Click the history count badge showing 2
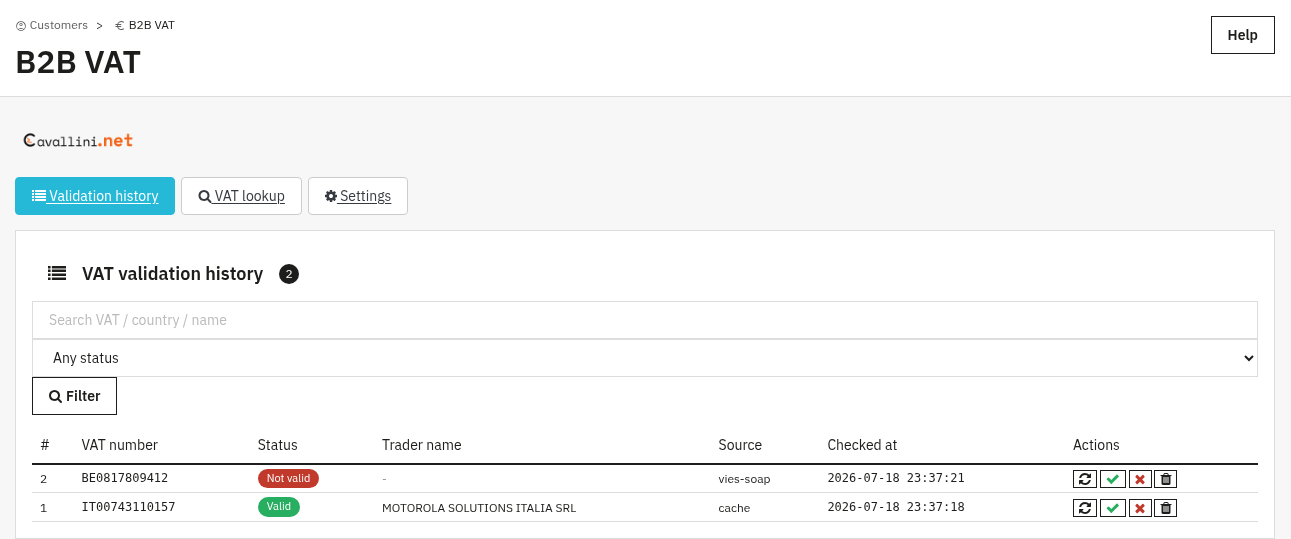This screenshot has width=1291, height=539. pos(289,274)
